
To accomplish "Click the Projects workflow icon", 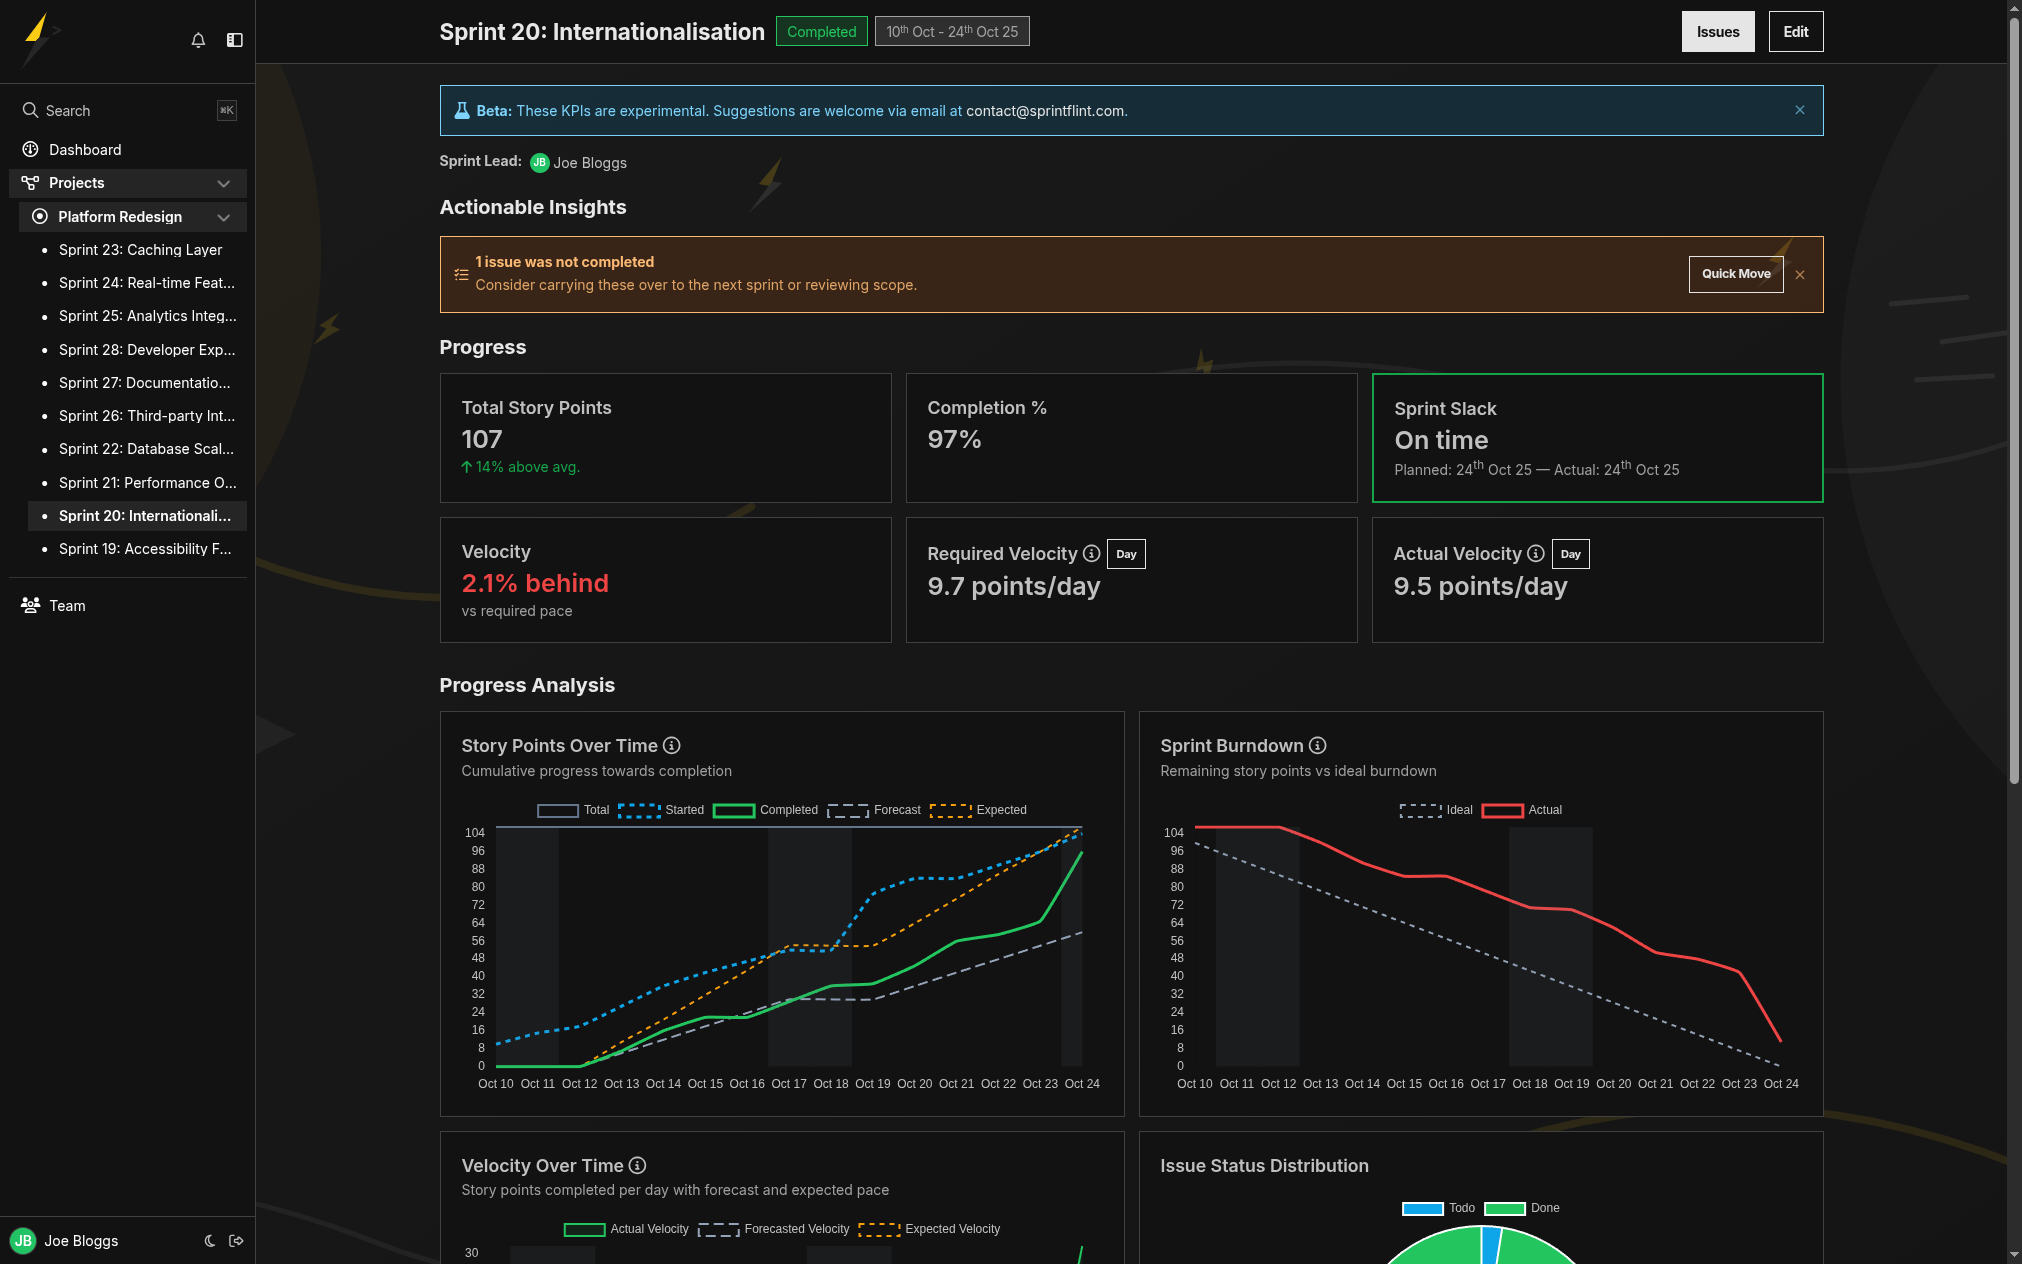I will [29, 183].
